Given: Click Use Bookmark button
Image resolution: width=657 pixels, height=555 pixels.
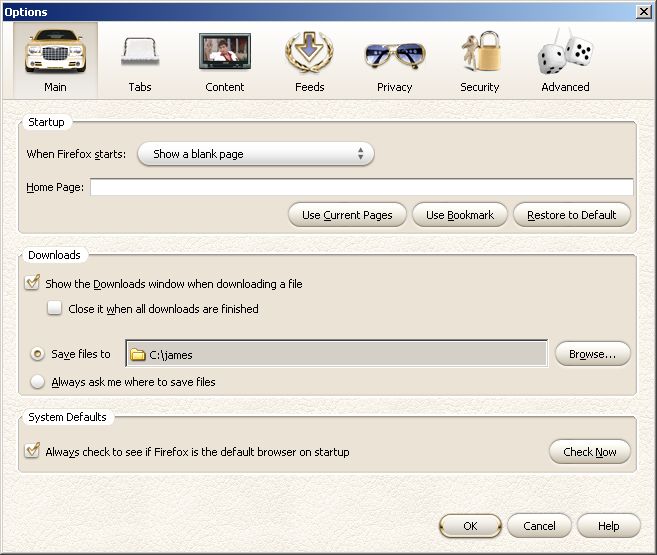Looking at the screenshot, I should click(x=460, y=215).
